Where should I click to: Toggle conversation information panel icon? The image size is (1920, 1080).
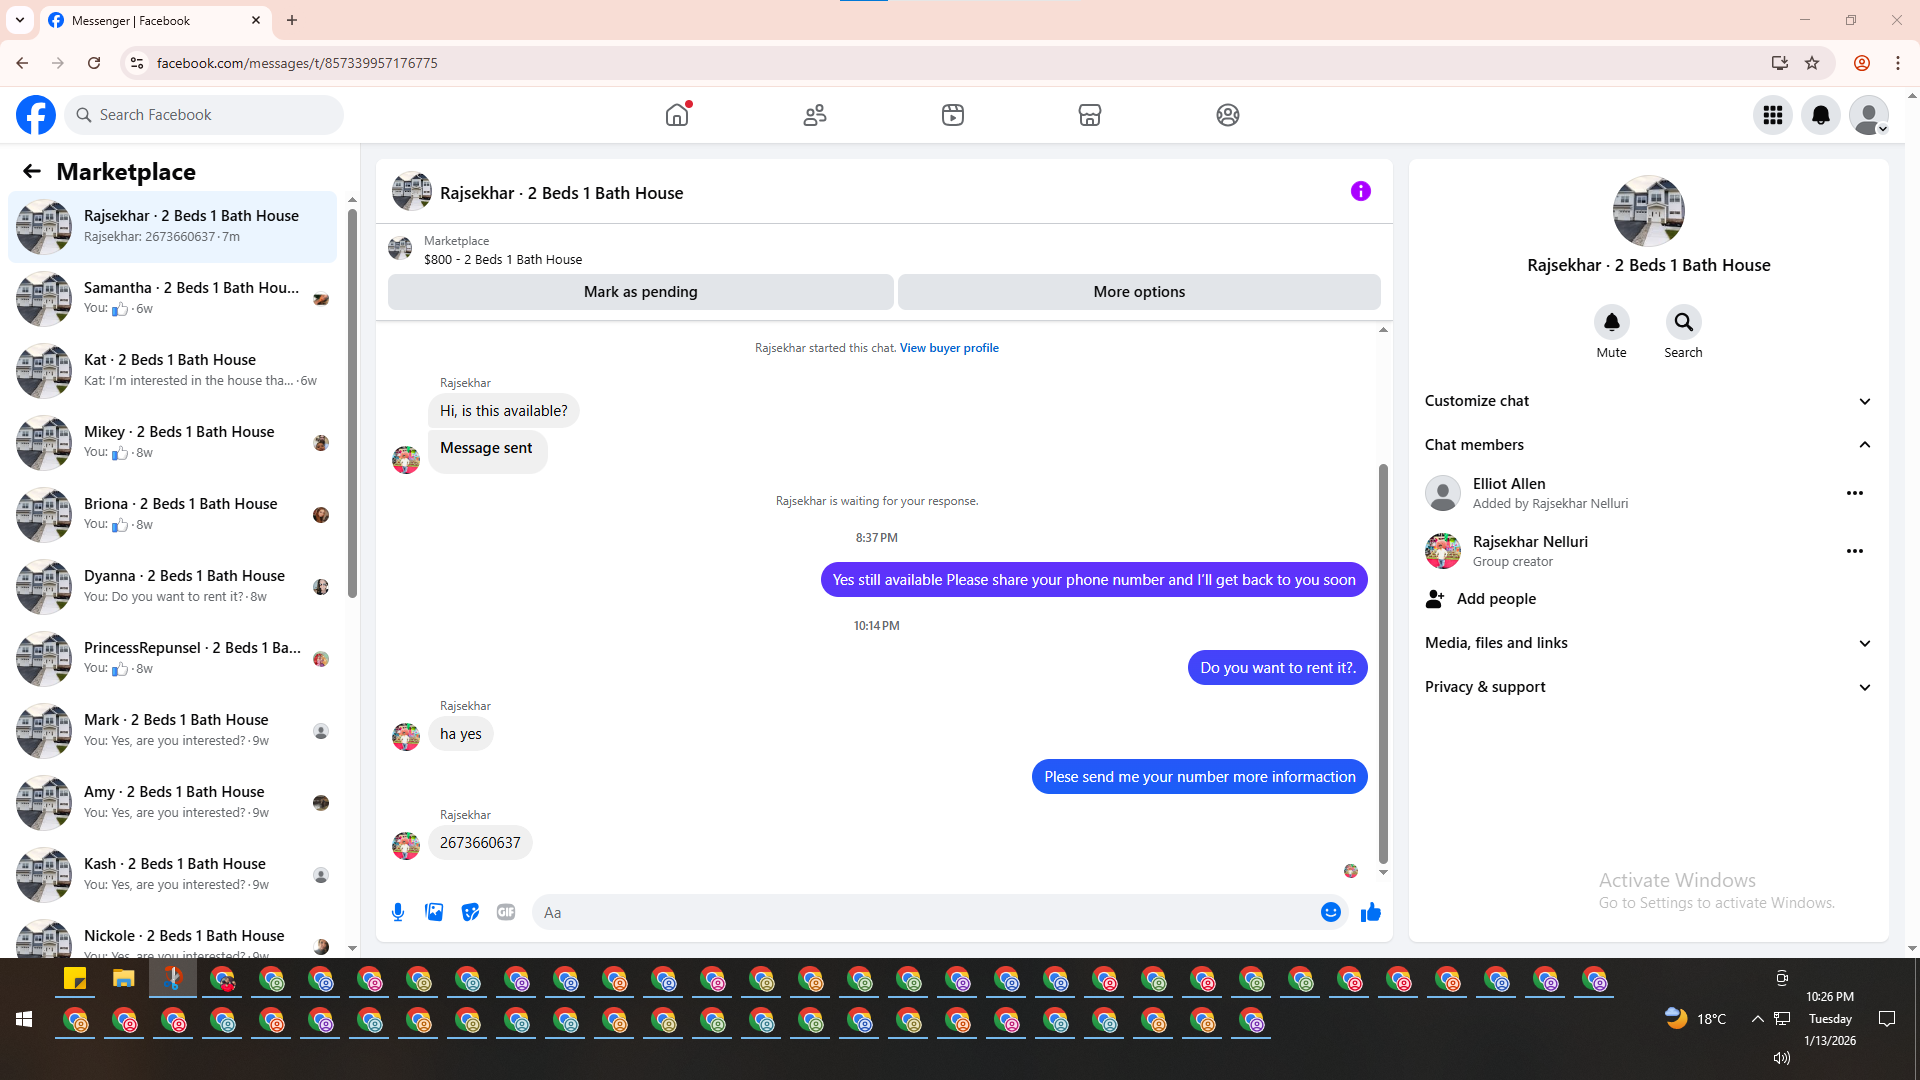pyautogui.click(x=1360, y=191)
